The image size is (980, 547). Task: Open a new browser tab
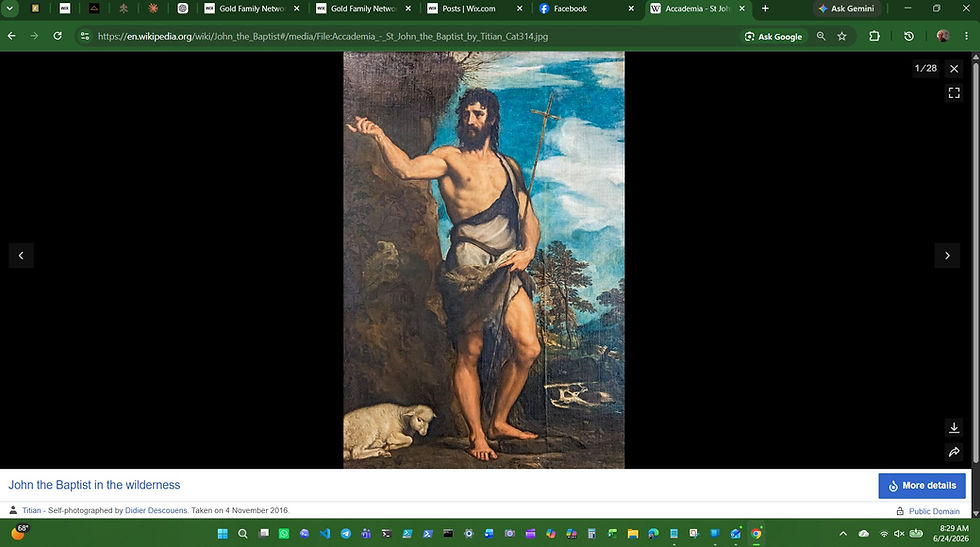(765, 9)
